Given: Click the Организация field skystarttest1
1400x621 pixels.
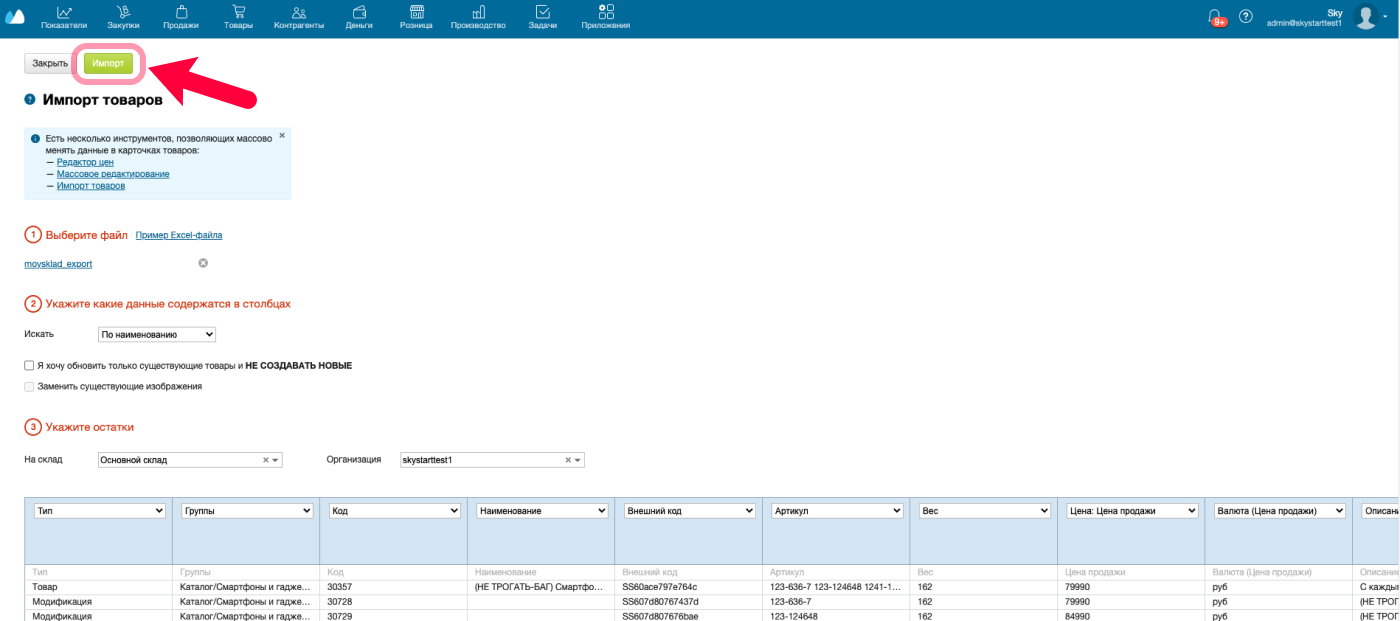Looking at the screenshot, I should (x=492, y=460).
